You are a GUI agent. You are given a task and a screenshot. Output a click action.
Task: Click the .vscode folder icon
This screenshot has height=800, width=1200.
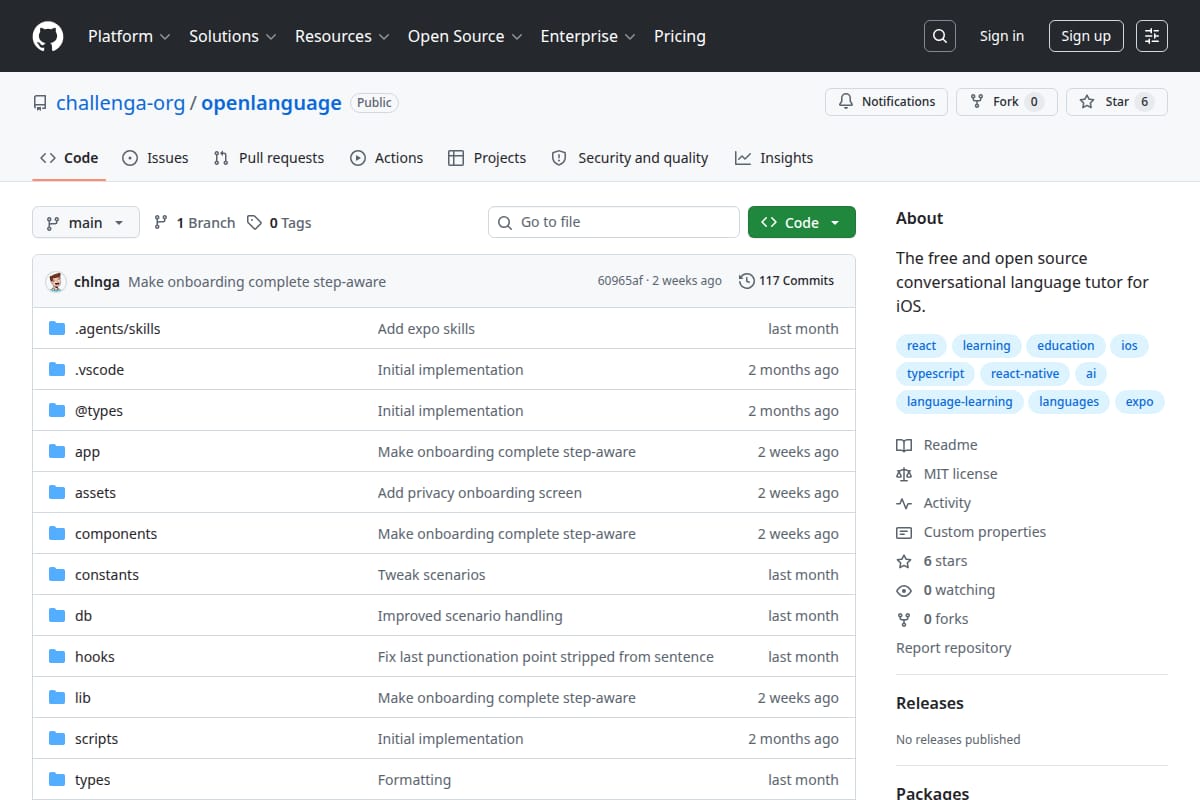[57, 370]
